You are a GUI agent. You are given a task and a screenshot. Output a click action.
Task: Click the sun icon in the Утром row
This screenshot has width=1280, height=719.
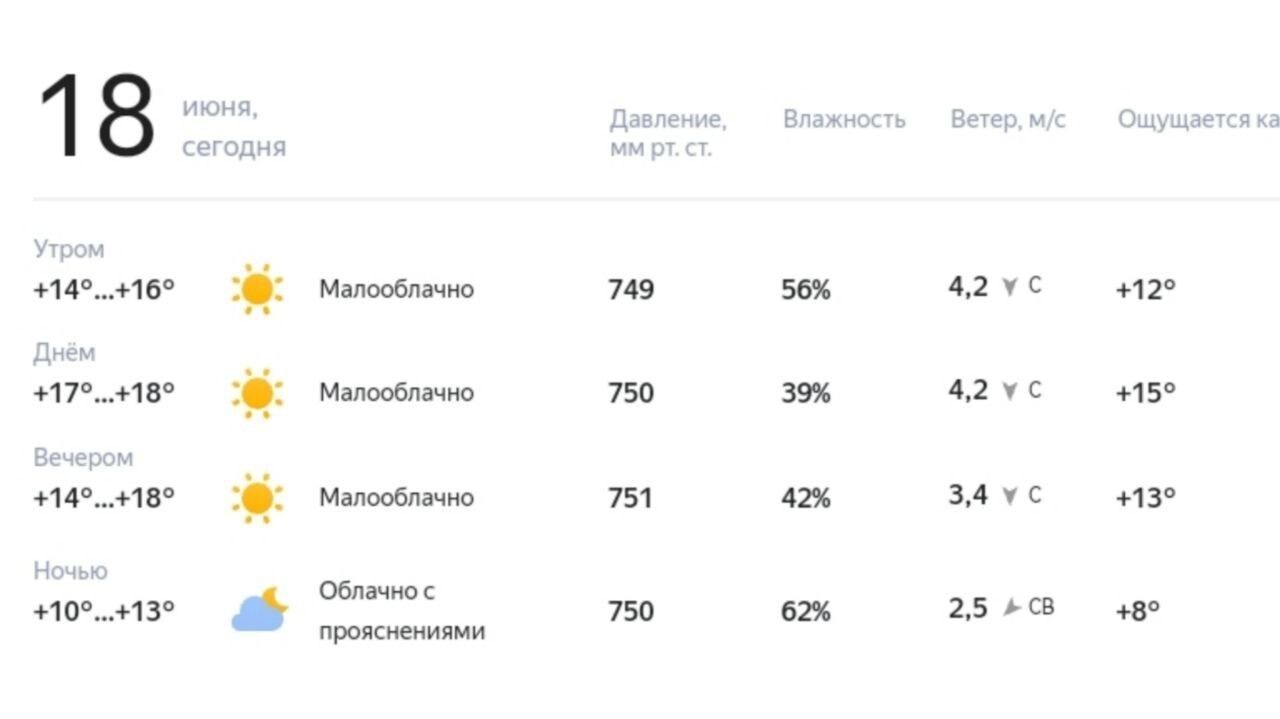[x=257, y=289]
